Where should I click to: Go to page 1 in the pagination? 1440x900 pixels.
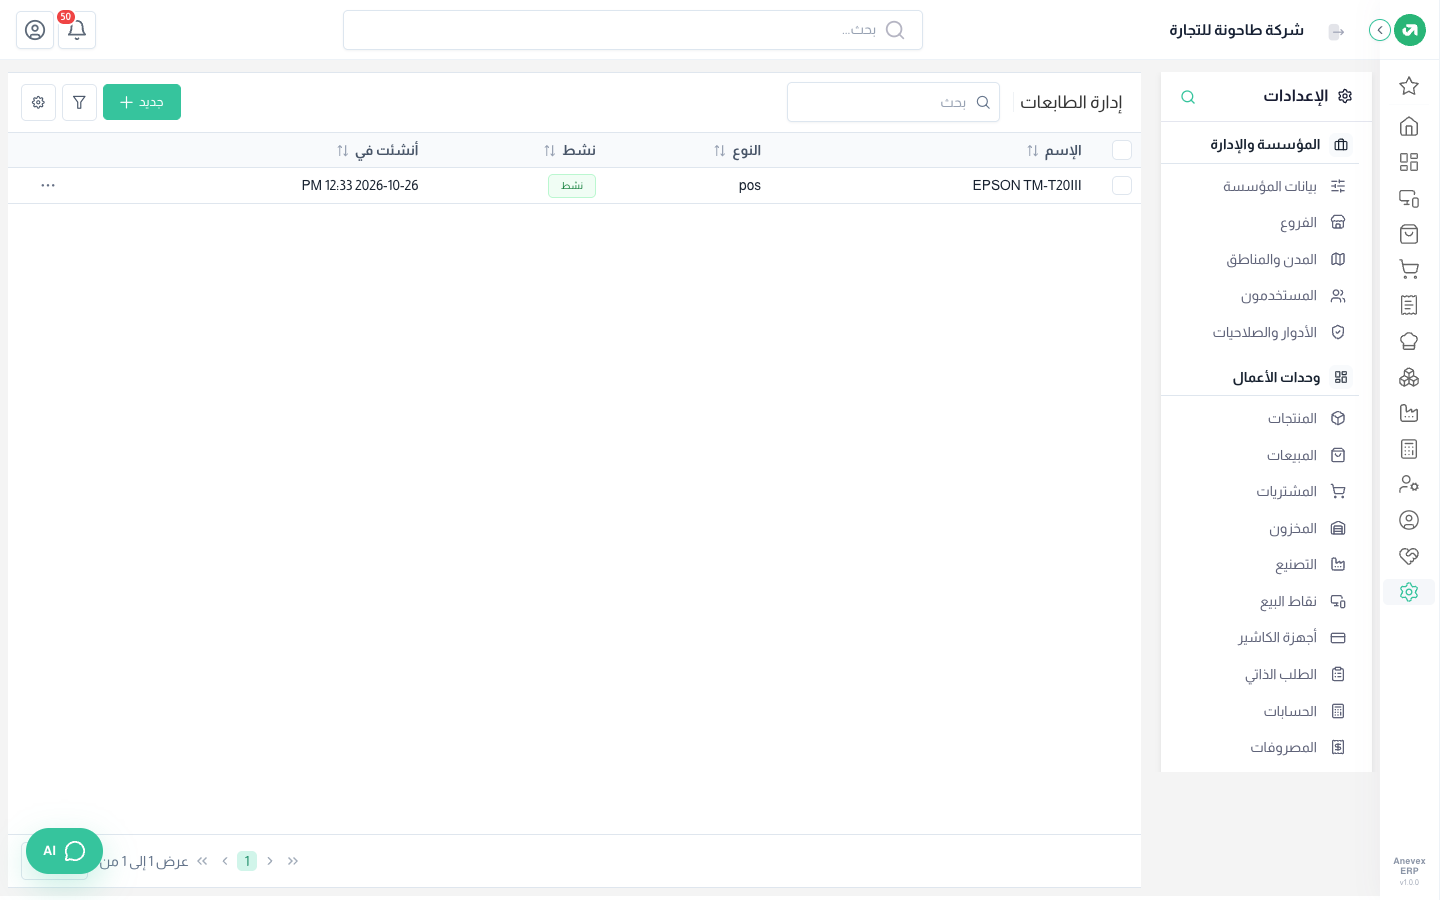pyautogui.click(x=247, y=861)
